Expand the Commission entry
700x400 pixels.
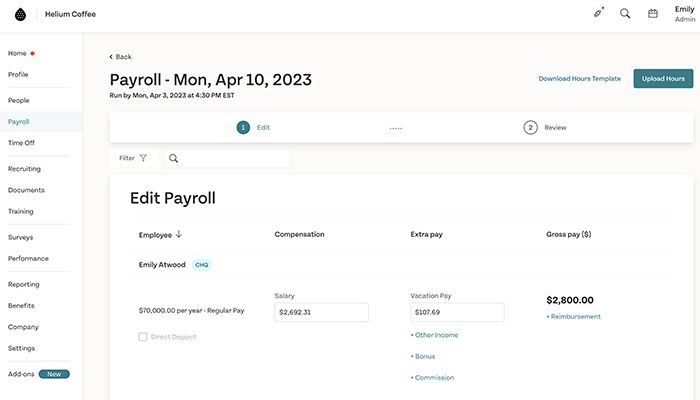[x=432, y=378]
